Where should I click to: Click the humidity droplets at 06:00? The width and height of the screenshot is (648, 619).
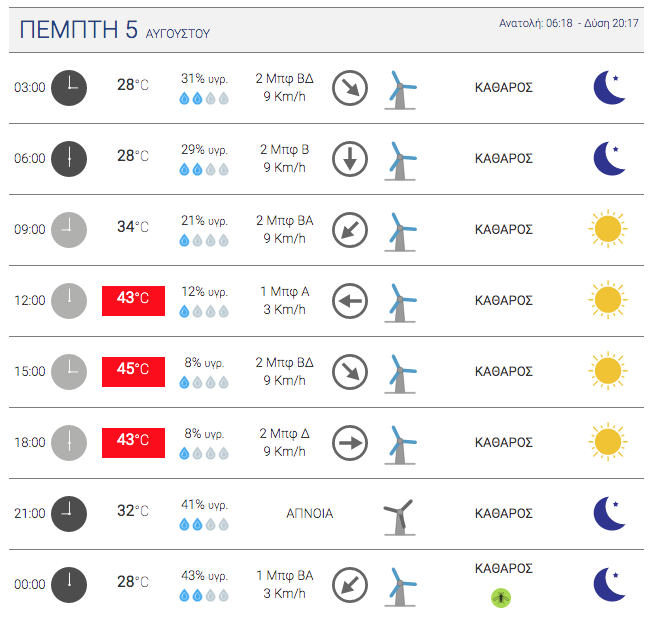tap(204, 170)
